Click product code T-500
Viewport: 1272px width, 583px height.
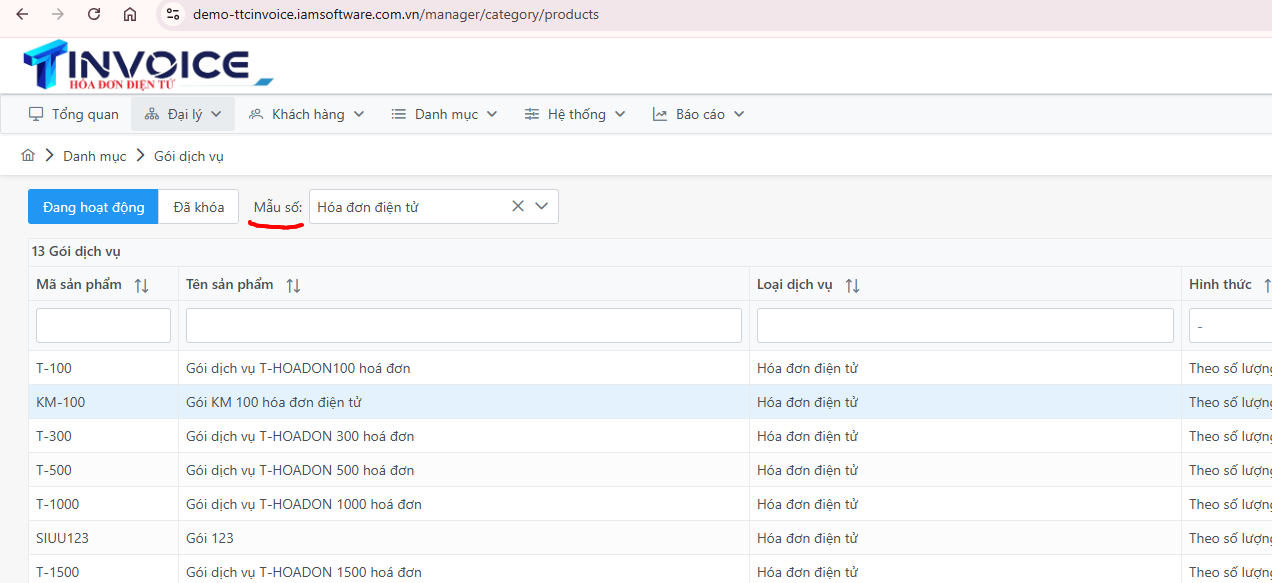click(54, 470)
